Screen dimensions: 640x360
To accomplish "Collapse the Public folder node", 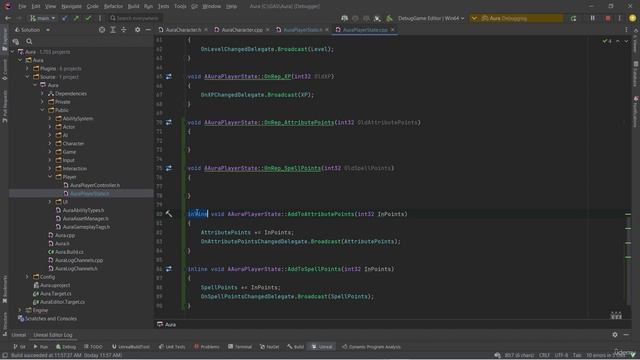I will [x=42, y=110].
